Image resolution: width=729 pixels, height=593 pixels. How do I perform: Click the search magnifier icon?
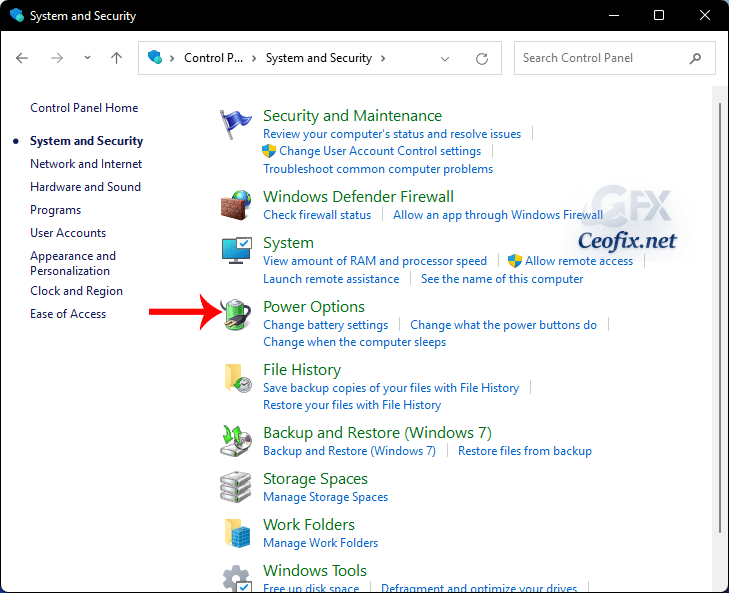[696, 58]
